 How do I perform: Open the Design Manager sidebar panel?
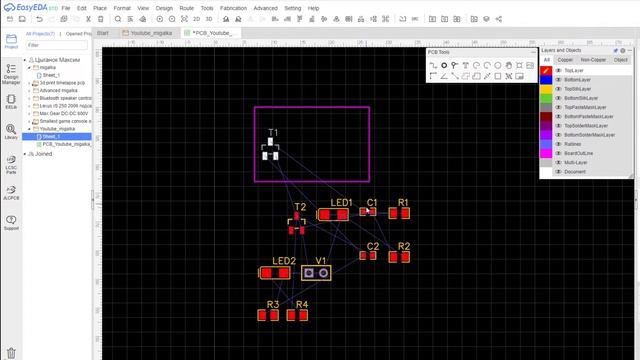(11, 74)
